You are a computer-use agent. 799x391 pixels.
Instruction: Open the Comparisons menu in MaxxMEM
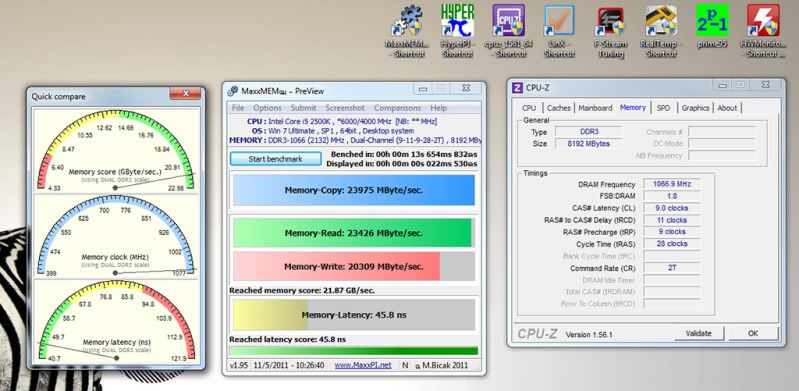397,108
